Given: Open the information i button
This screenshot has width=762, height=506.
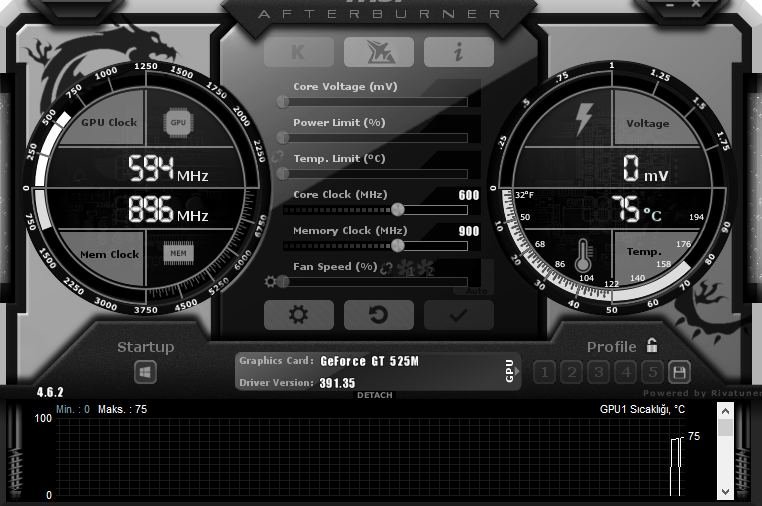Looking at the screenshot, I should click(458, 52).
